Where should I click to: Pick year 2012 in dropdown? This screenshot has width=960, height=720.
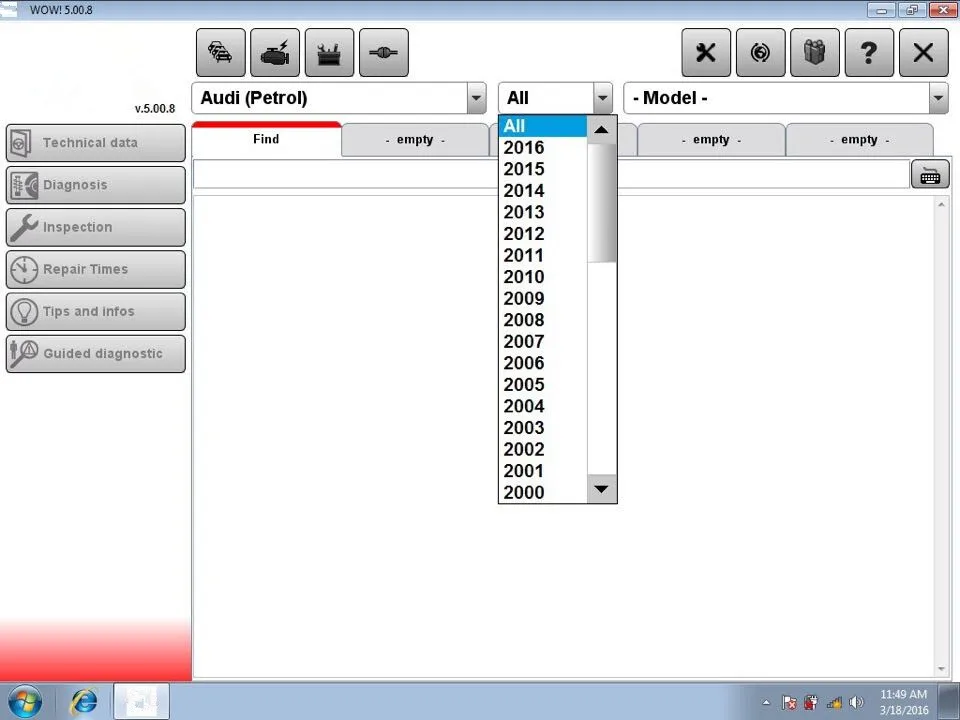coord(542,234)
